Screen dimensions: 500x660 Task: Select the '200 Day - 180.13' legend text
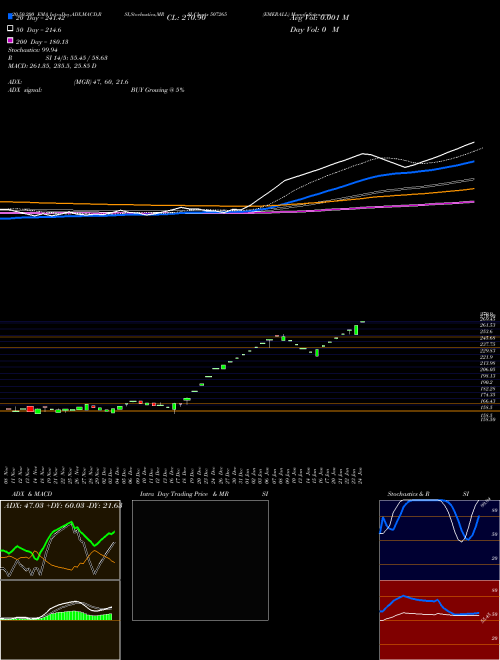tap(42, 42)
